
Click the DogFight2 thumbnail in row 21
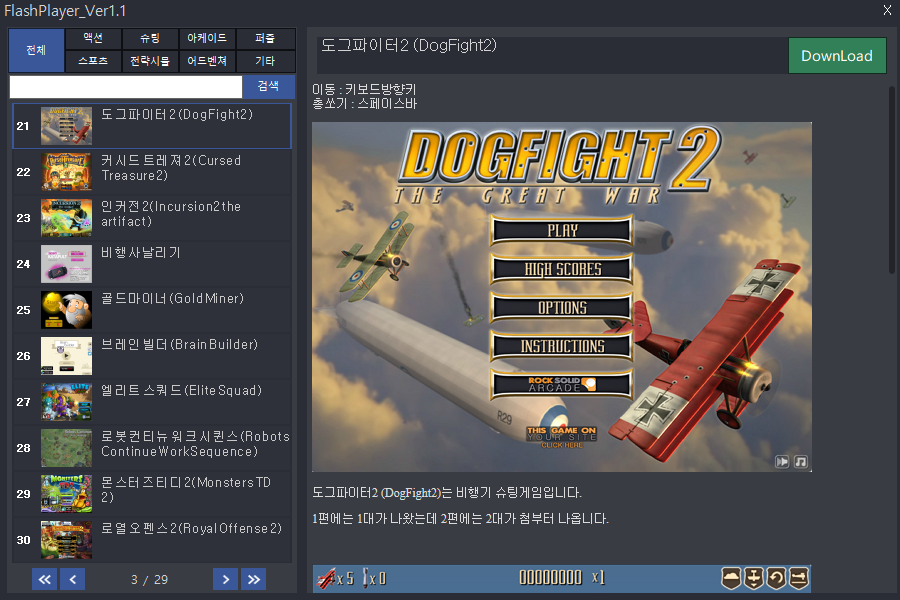67,126
